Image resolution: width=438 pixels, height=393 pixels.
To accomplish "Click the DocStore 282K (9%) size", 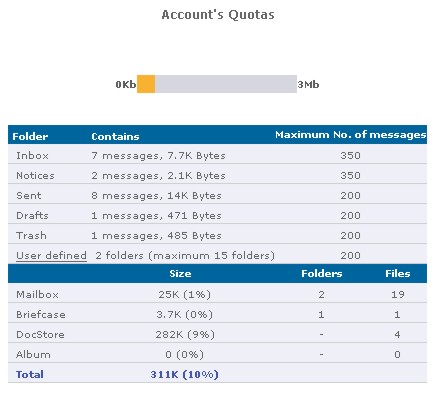I will click(x=185, y=334).
